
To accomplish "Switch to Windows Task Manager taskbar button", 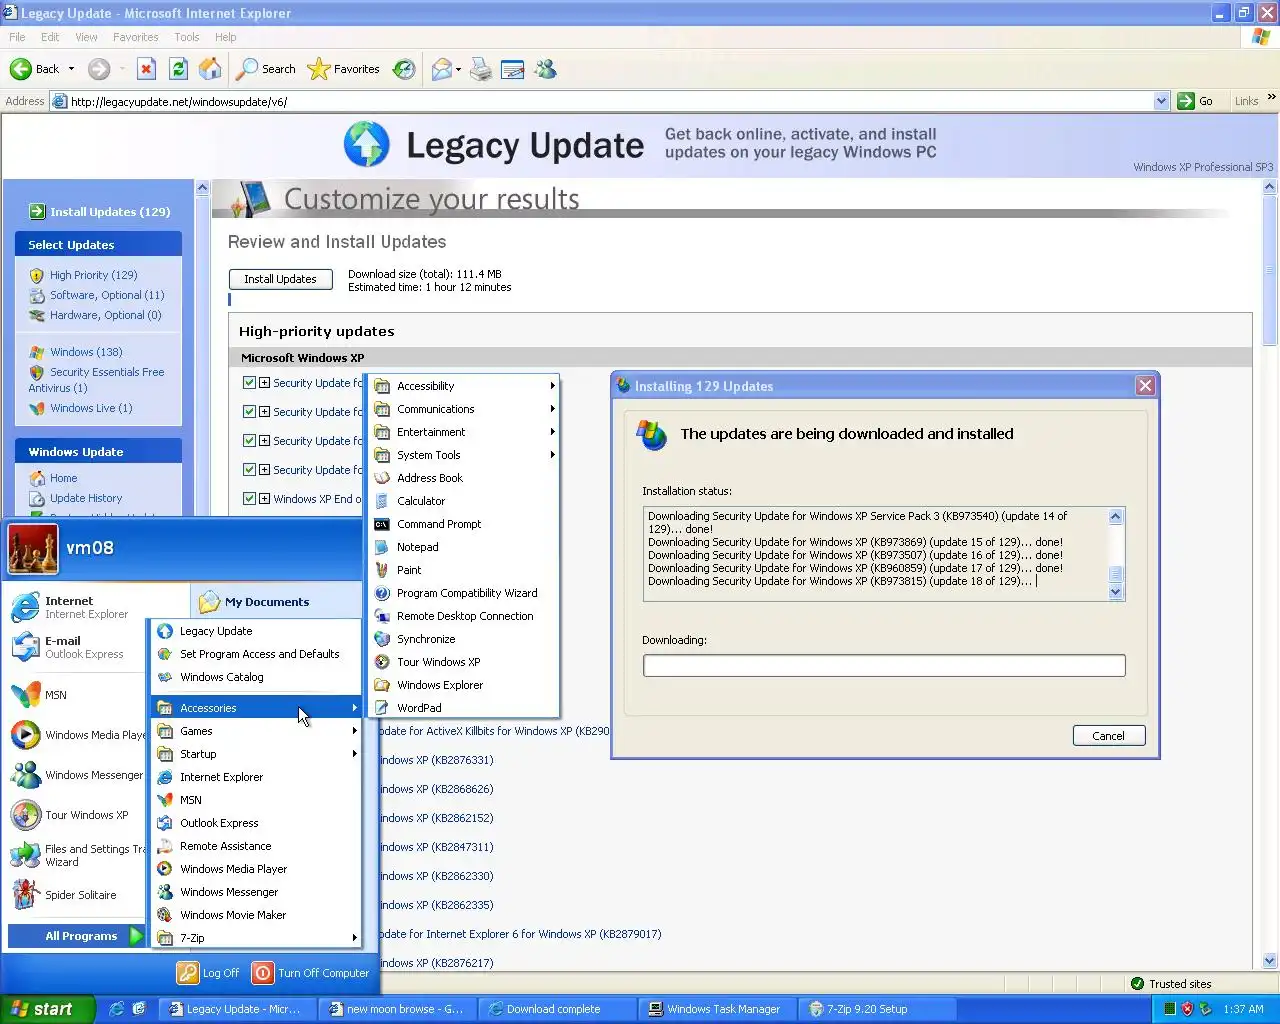I will coord(717,1009).
